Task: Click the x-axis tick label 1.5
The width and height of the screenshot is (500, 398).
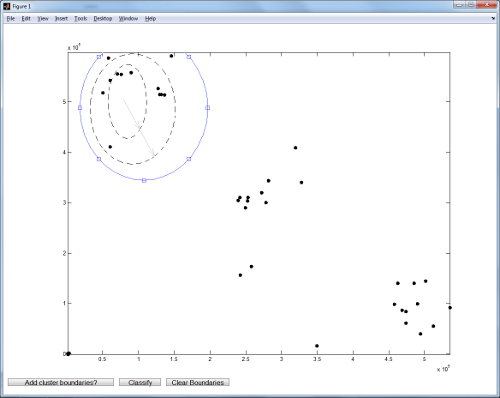Action: pos(174,359)
